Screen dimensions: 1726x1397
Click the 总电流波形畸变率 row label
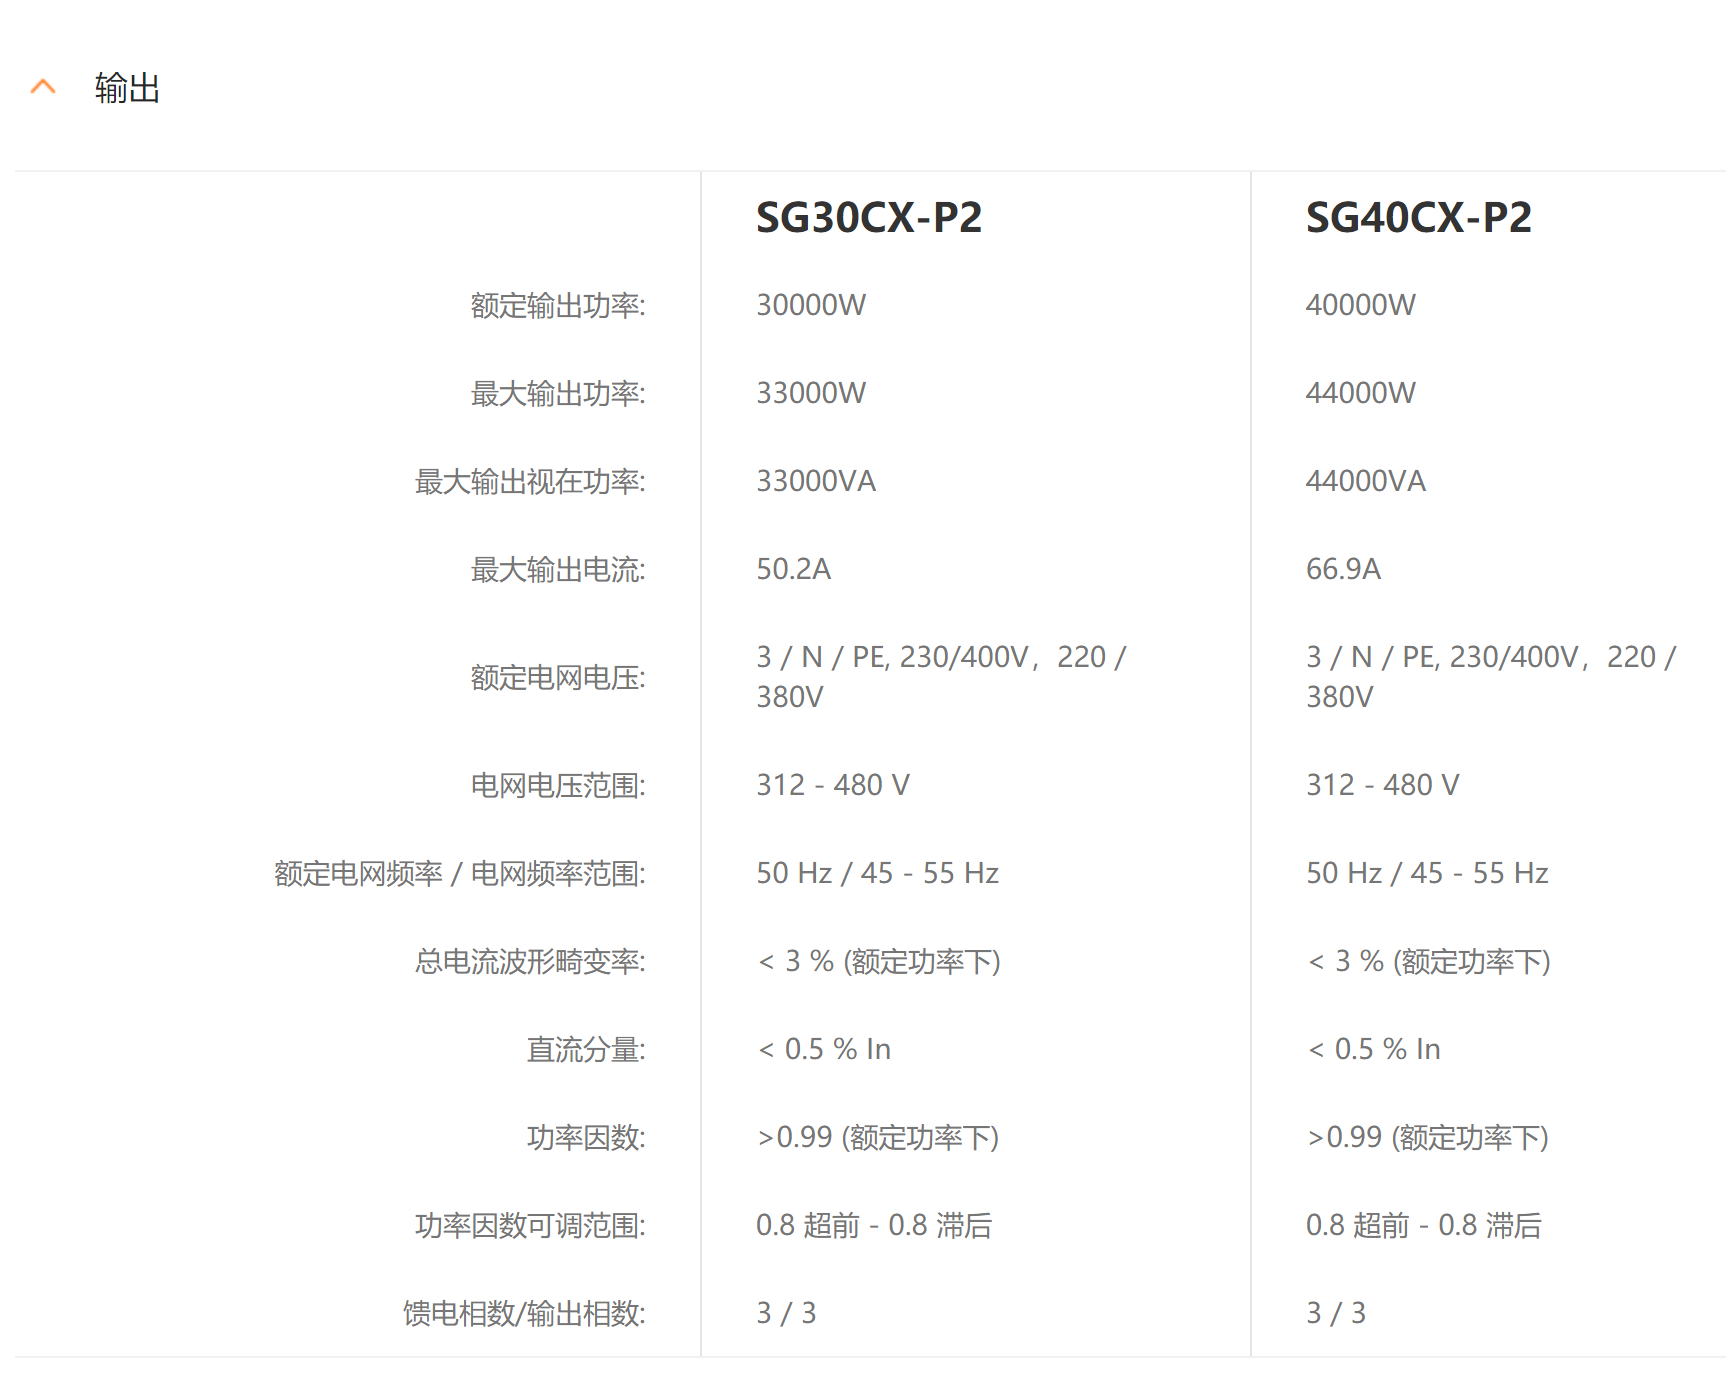(x=529, y=961)
